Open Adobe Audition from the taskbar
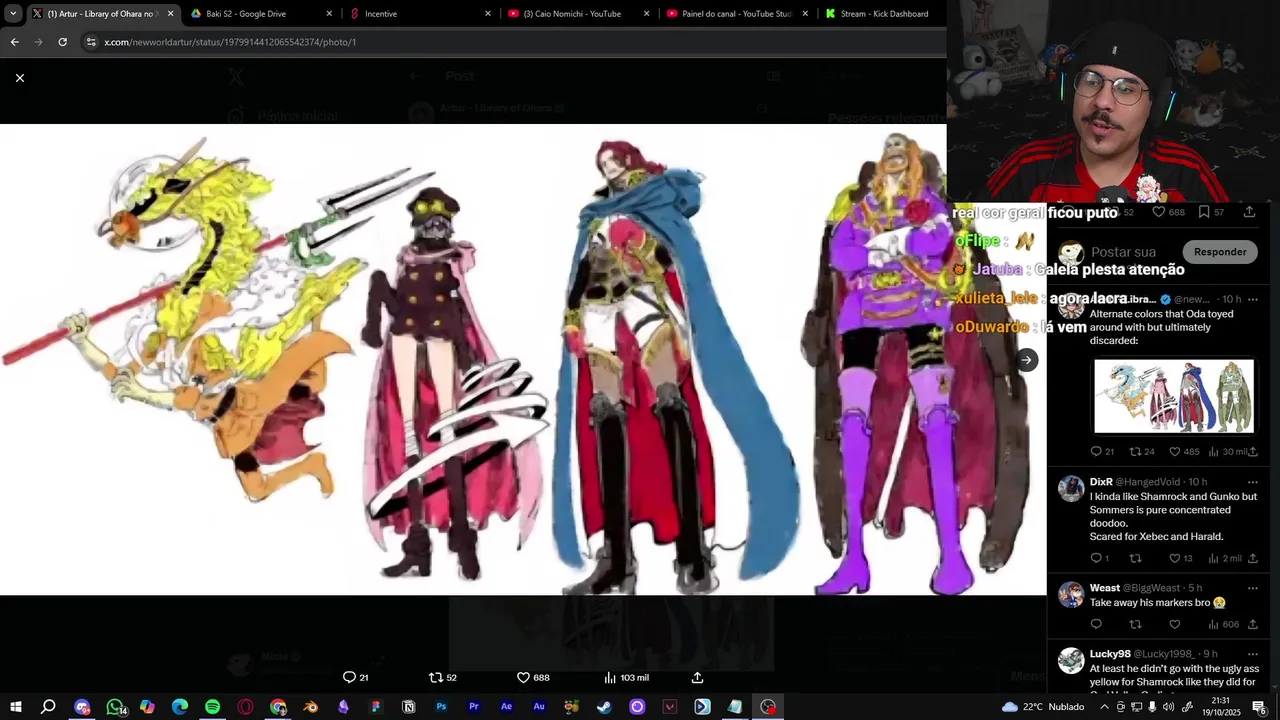The width and height of the screenshot is (1280, 720). (539, 707)
